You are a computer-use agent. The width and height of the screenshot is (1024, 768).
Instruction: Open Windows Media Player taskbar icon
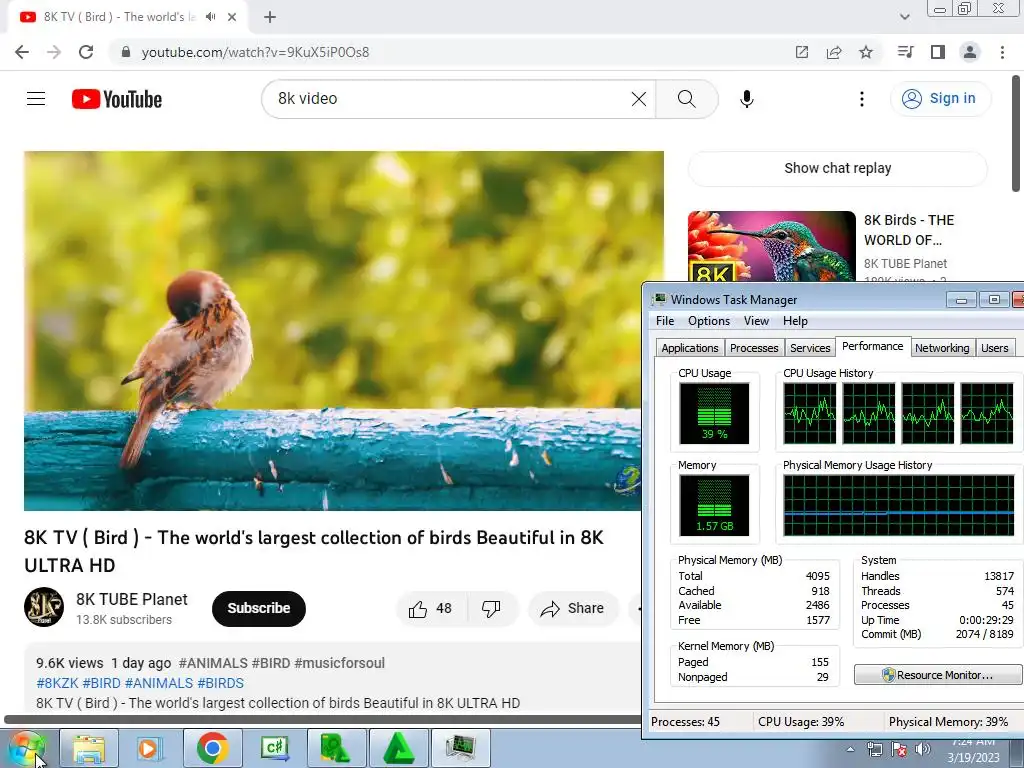[x=150, y=748]
